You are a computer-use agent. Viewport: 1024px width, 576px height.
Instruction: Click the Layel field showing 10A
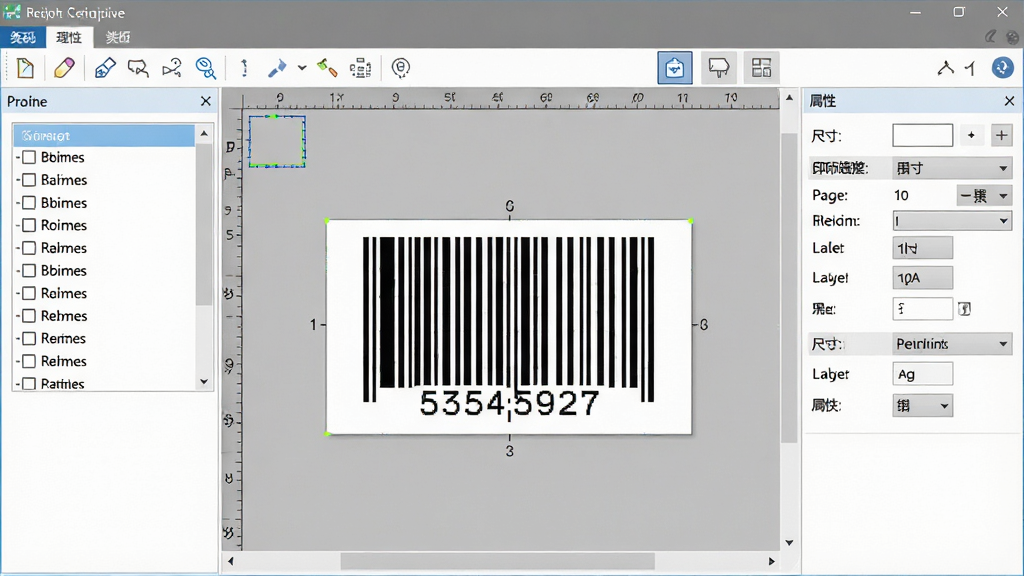(x=922, y=278)
